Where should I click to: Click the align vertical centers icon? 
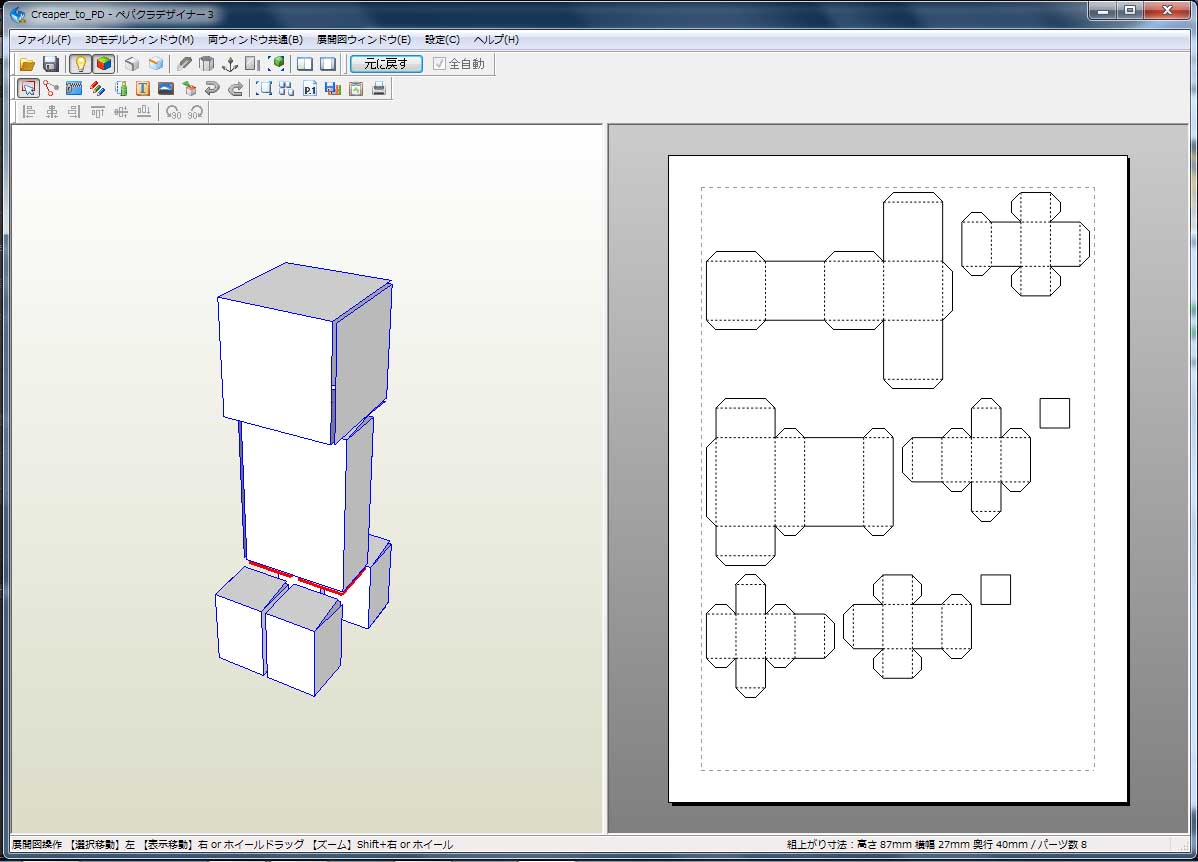point(121,112)
